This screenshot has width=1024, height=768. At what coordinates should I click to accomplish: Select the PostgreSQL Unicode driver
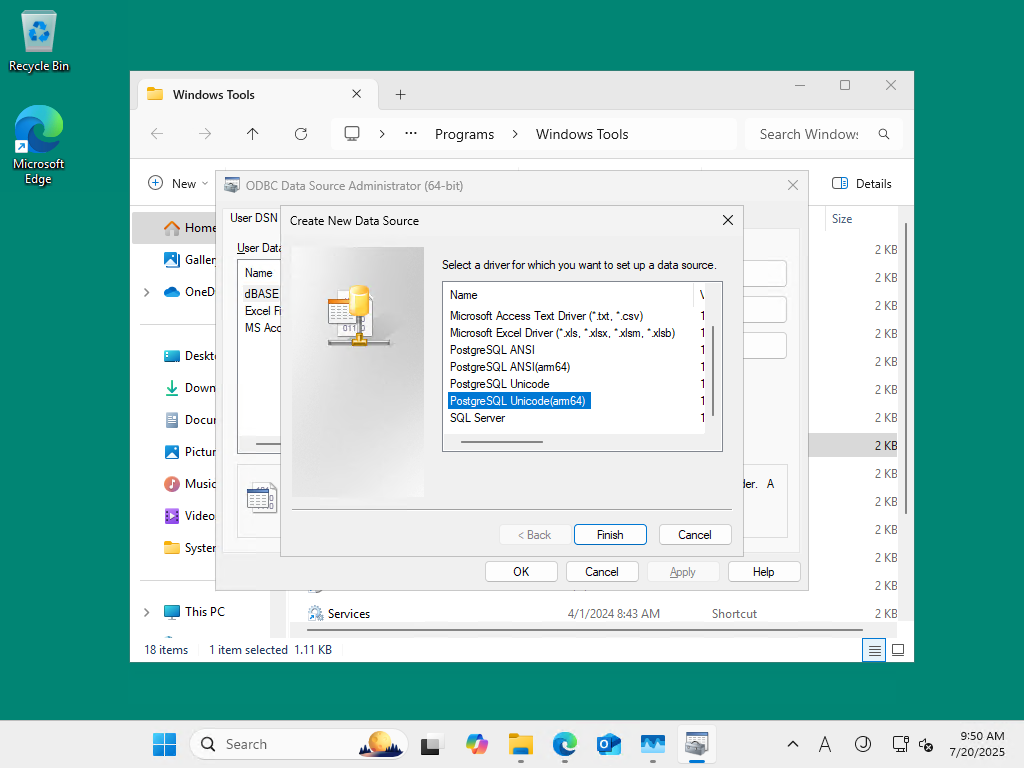500,384
